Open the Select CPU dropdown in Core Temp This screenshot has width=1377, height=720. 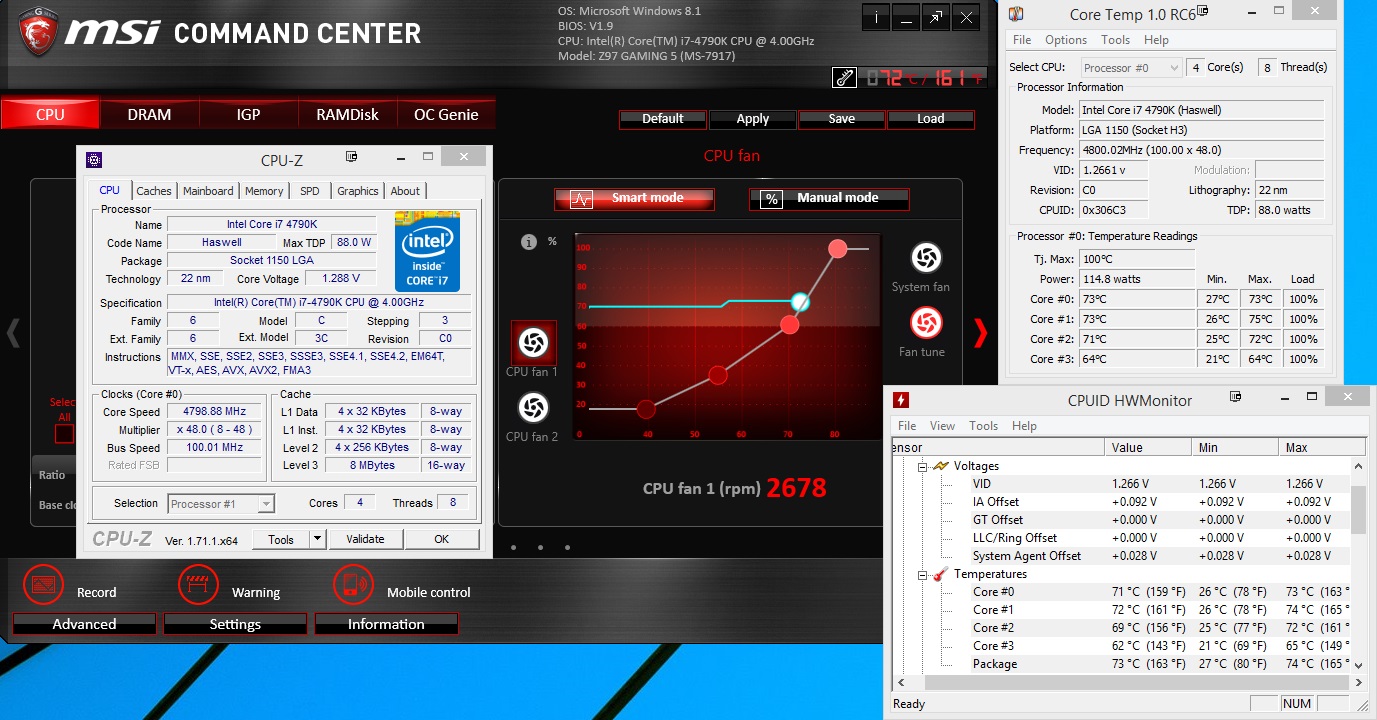click(x=1130, y=68)
